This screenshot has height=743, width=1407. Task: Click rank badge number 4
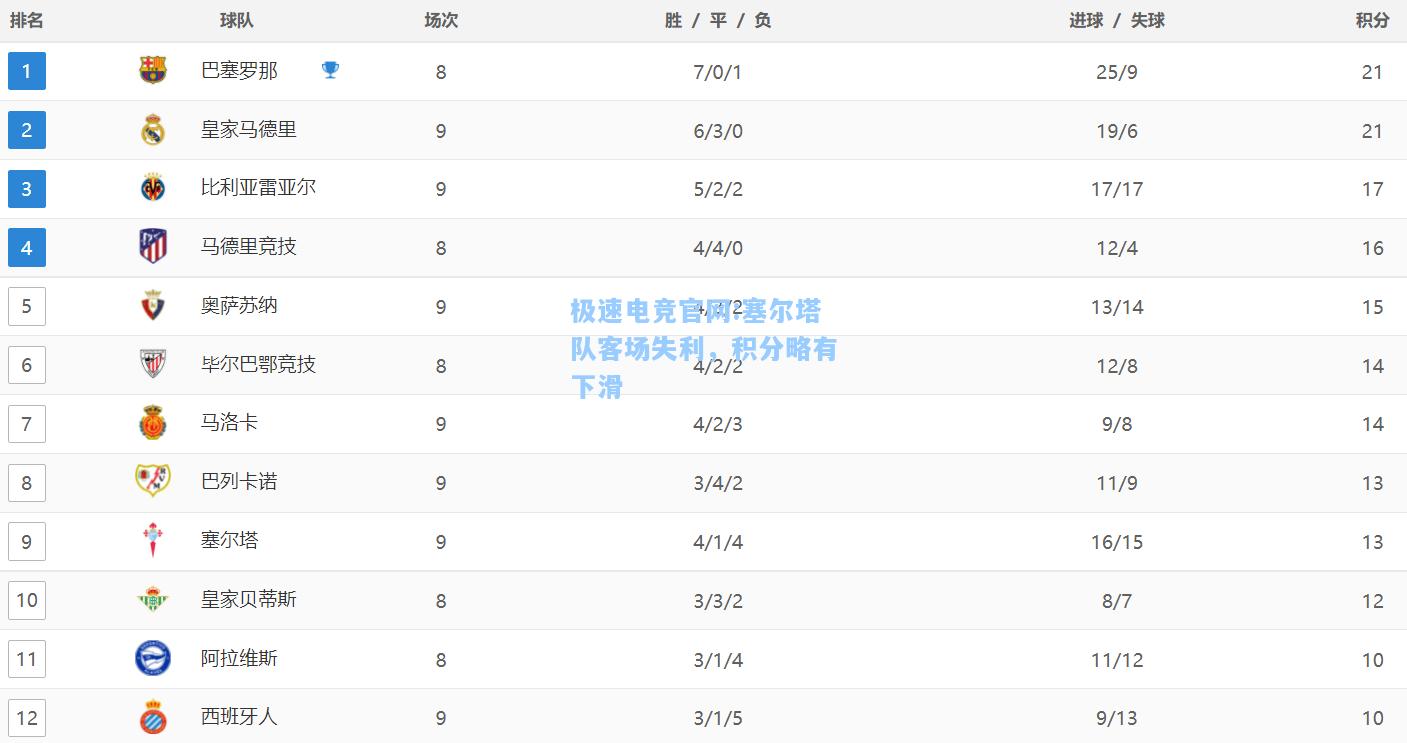tap(27, 247)
